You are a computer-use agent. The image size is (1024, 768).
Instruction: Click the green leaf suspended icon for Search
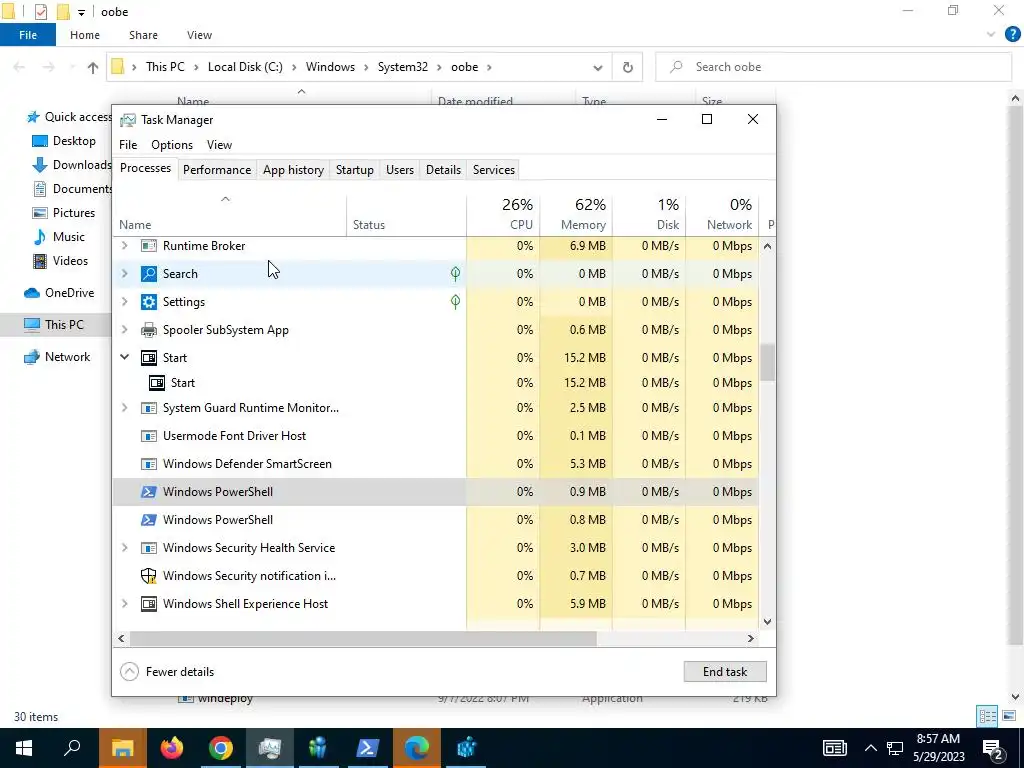tap(455, 274)
